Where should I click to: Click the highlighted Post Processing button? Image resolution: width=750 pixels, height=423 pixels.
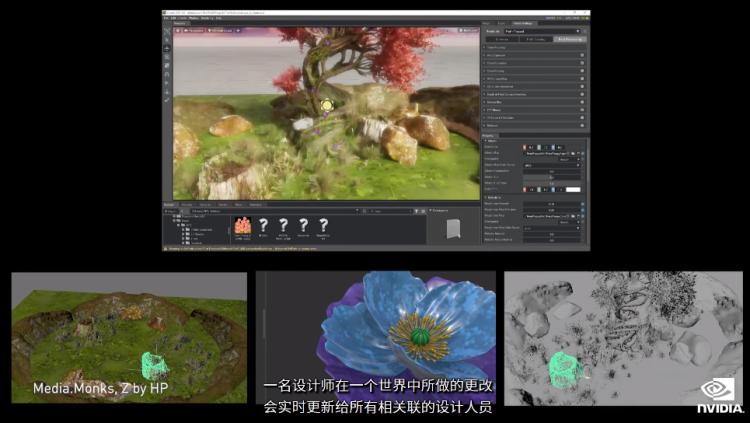570,38
